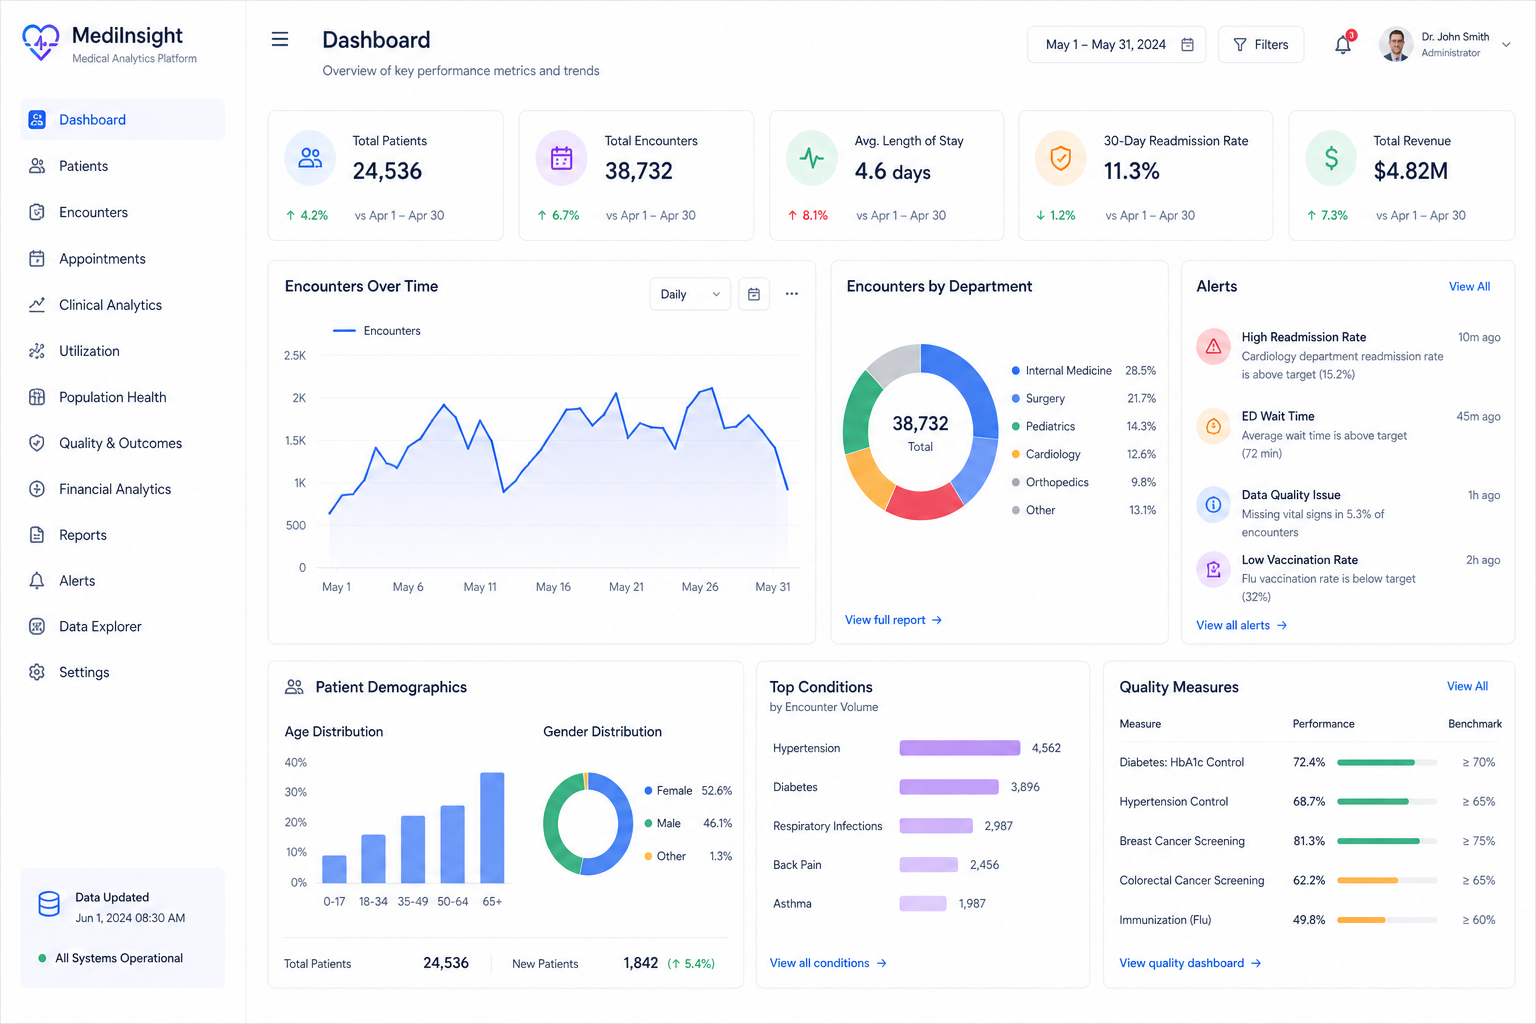Click View All in Quality Measures panel
This screenshot has width=1536, height=1024.
(x=1467, y=686)
